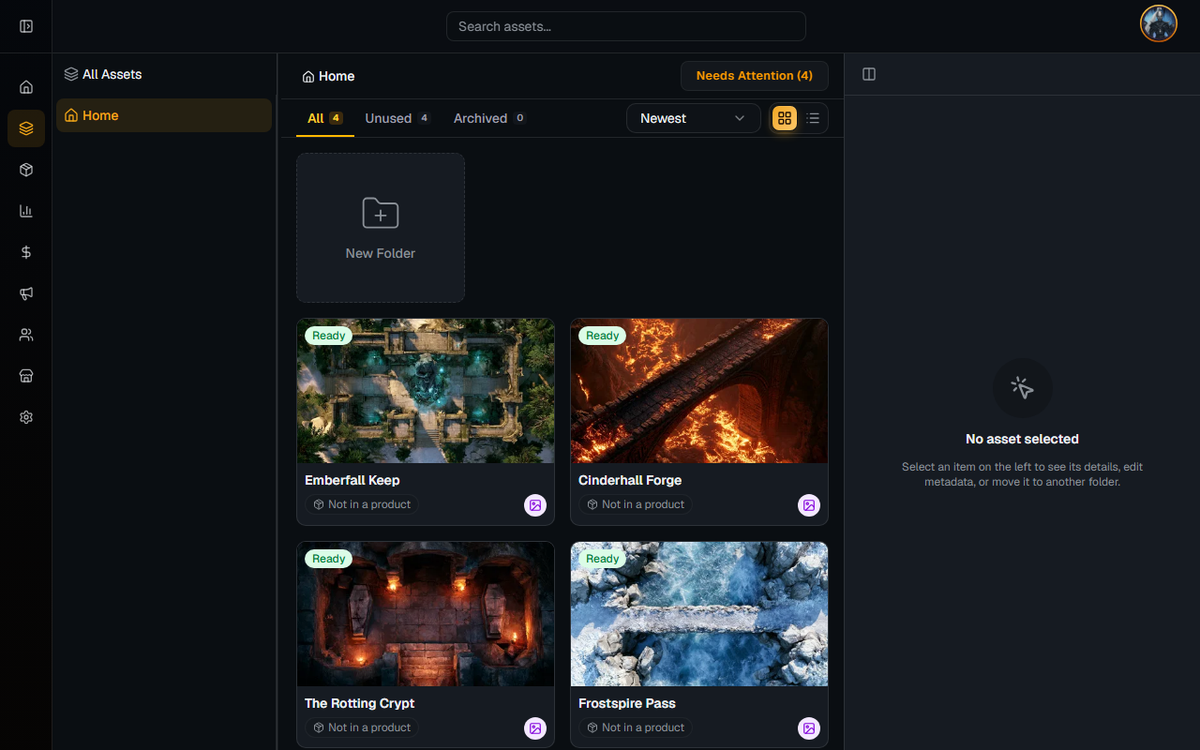Click the Ready badge on The Rotting Crypt
The height and width of the screenshot is (750, 1200).
click(329, 559)
